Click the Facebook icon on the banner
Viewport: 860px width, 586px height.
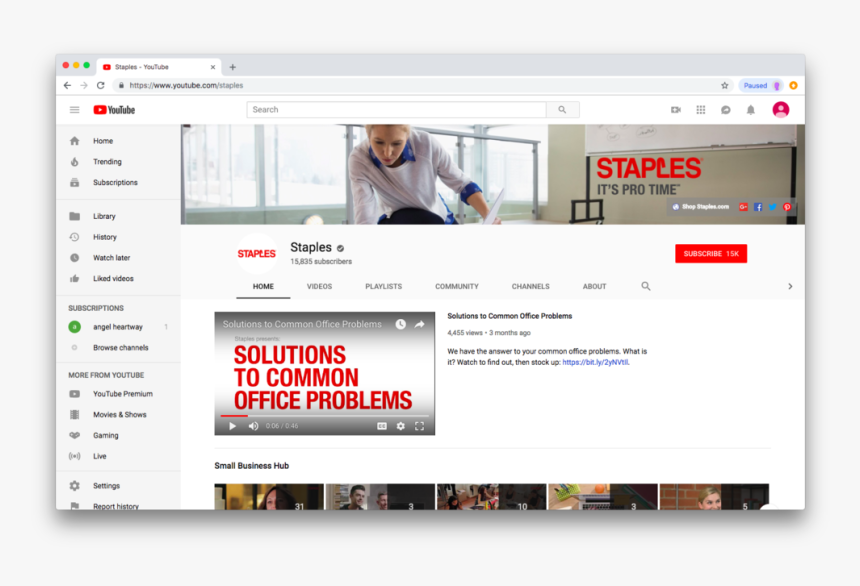point(758,207)
